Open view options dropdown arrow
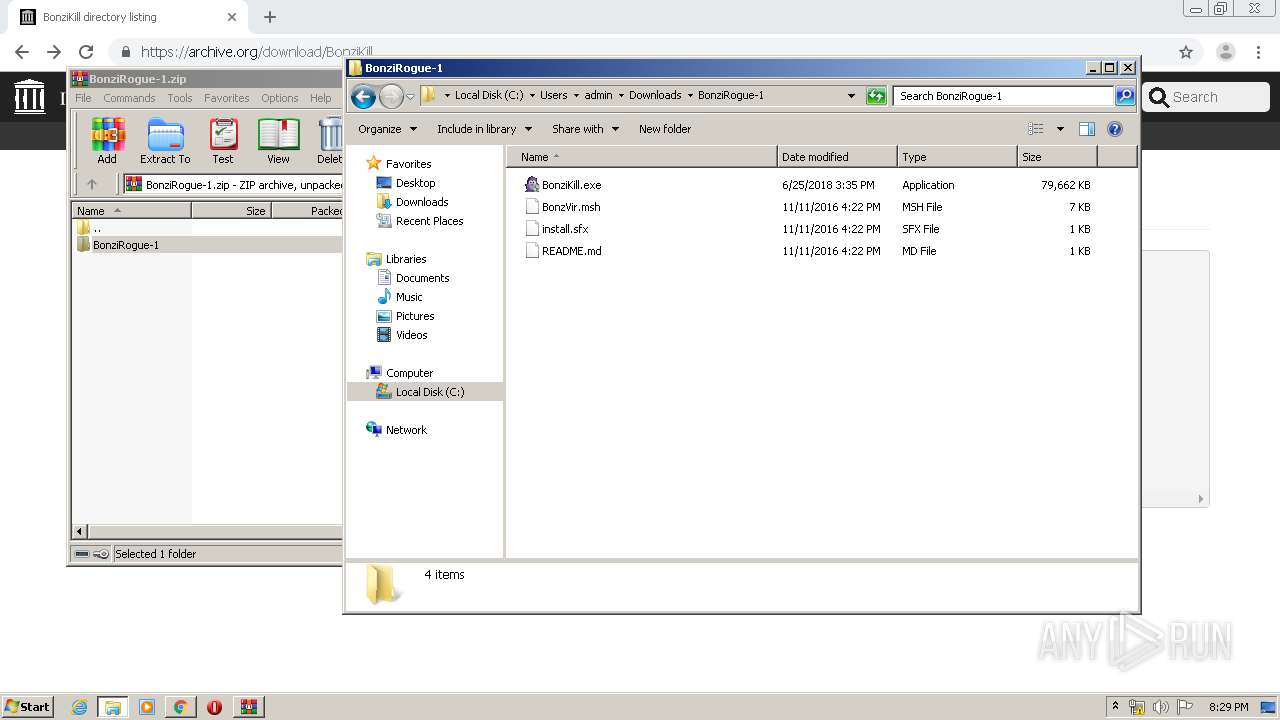 coord(1060,129)
